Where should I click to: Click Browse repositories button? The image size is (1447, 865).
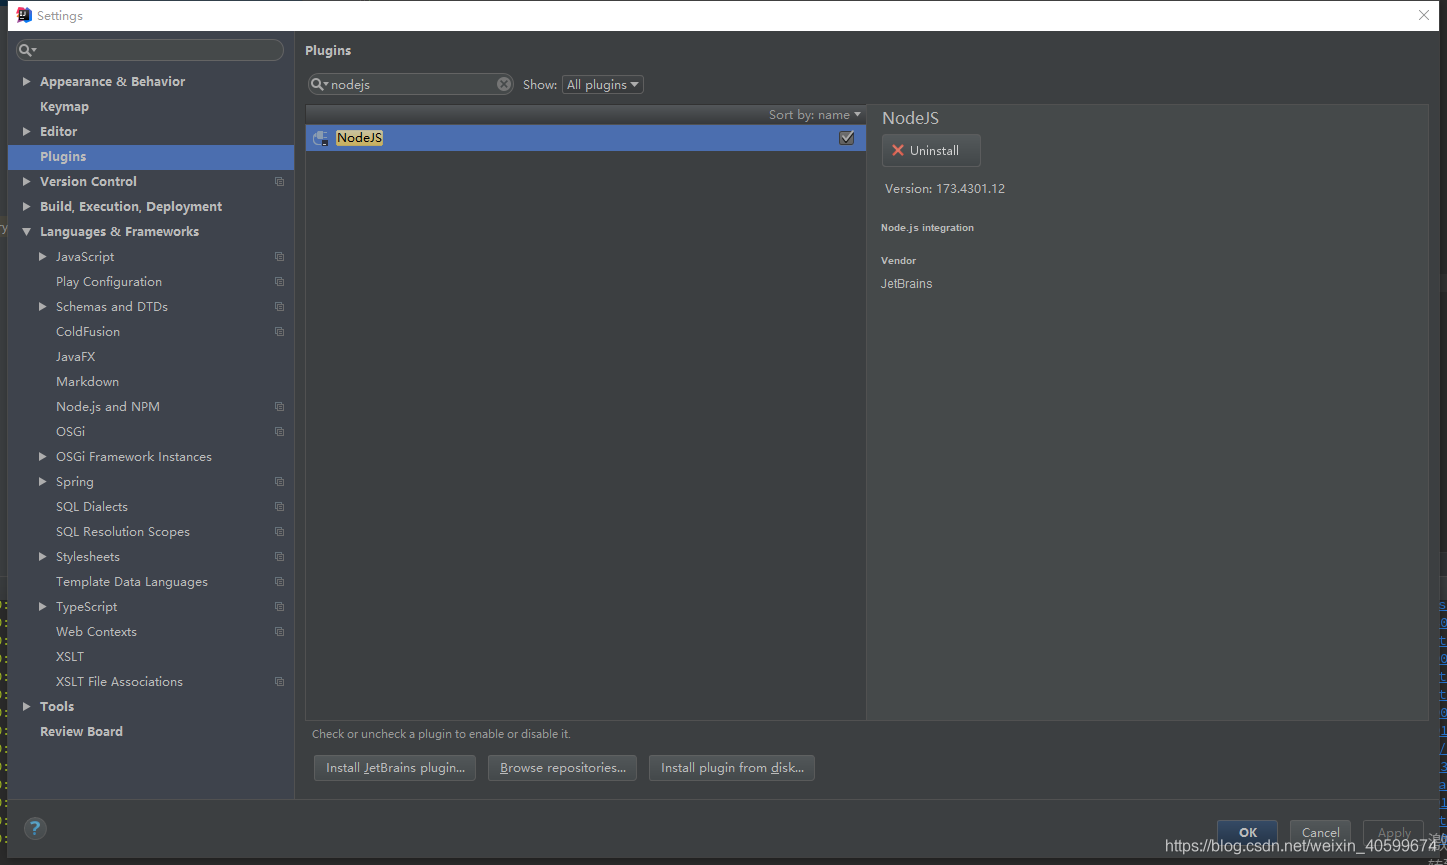(x=562, y=768)
